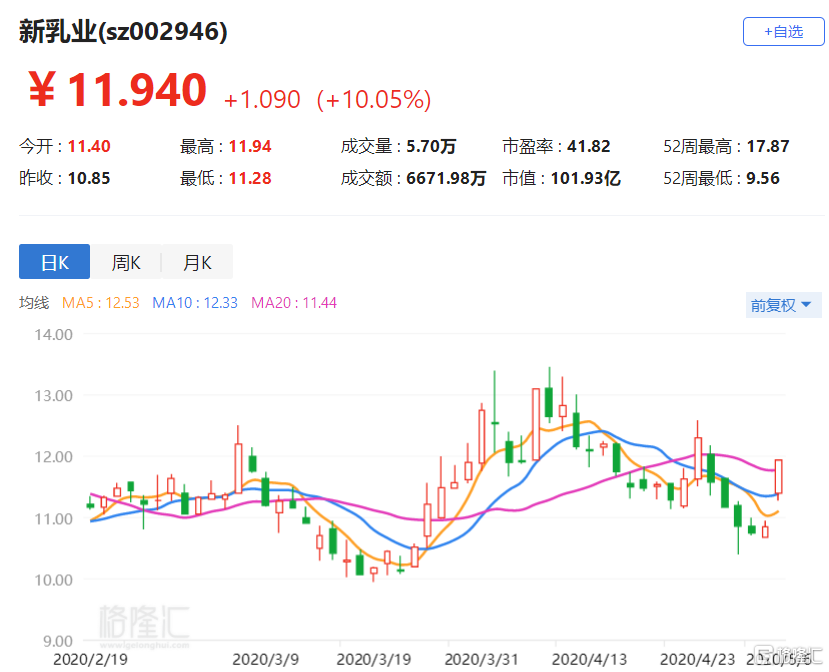Viewport: 829px width, 672px height.
Task: Click y-axis label 11.00
Action: point(53,519)
